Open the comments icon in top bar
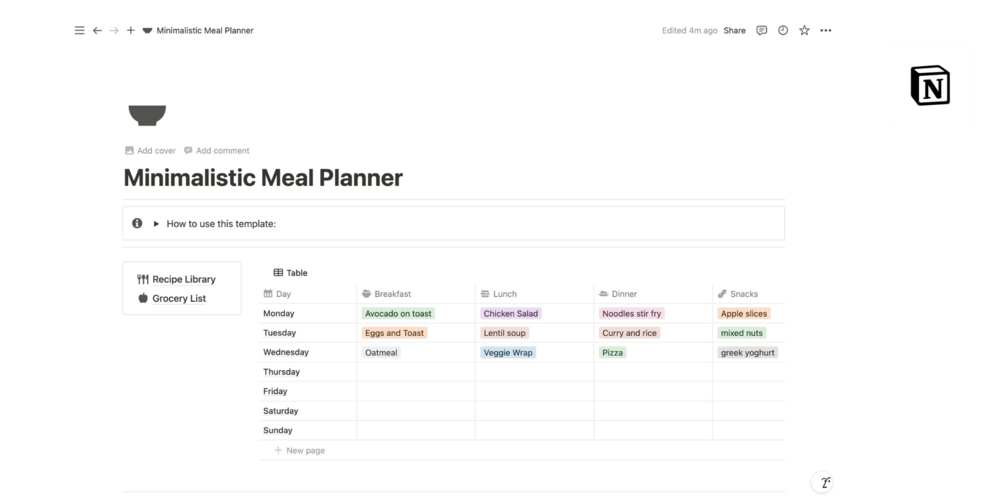This screenshot has height=502, width=1005. (762, 31)
